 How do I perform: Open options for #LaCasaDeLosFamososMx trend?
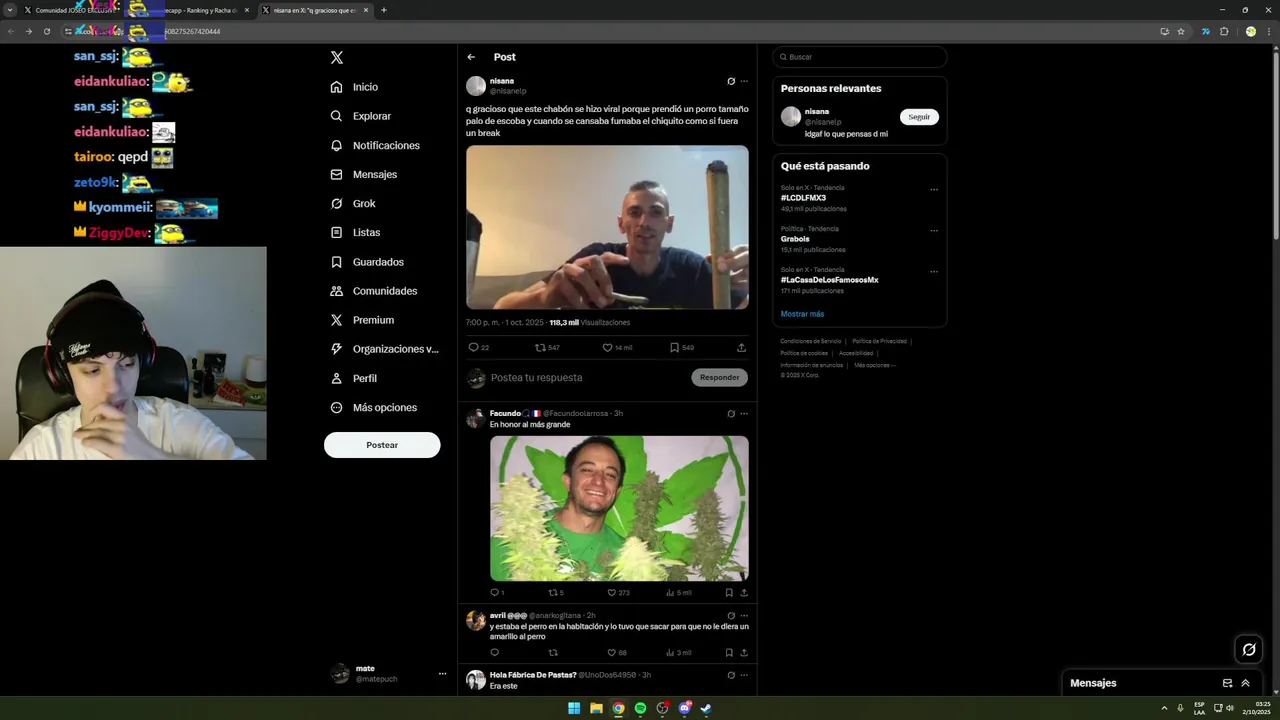click(934, 271)
